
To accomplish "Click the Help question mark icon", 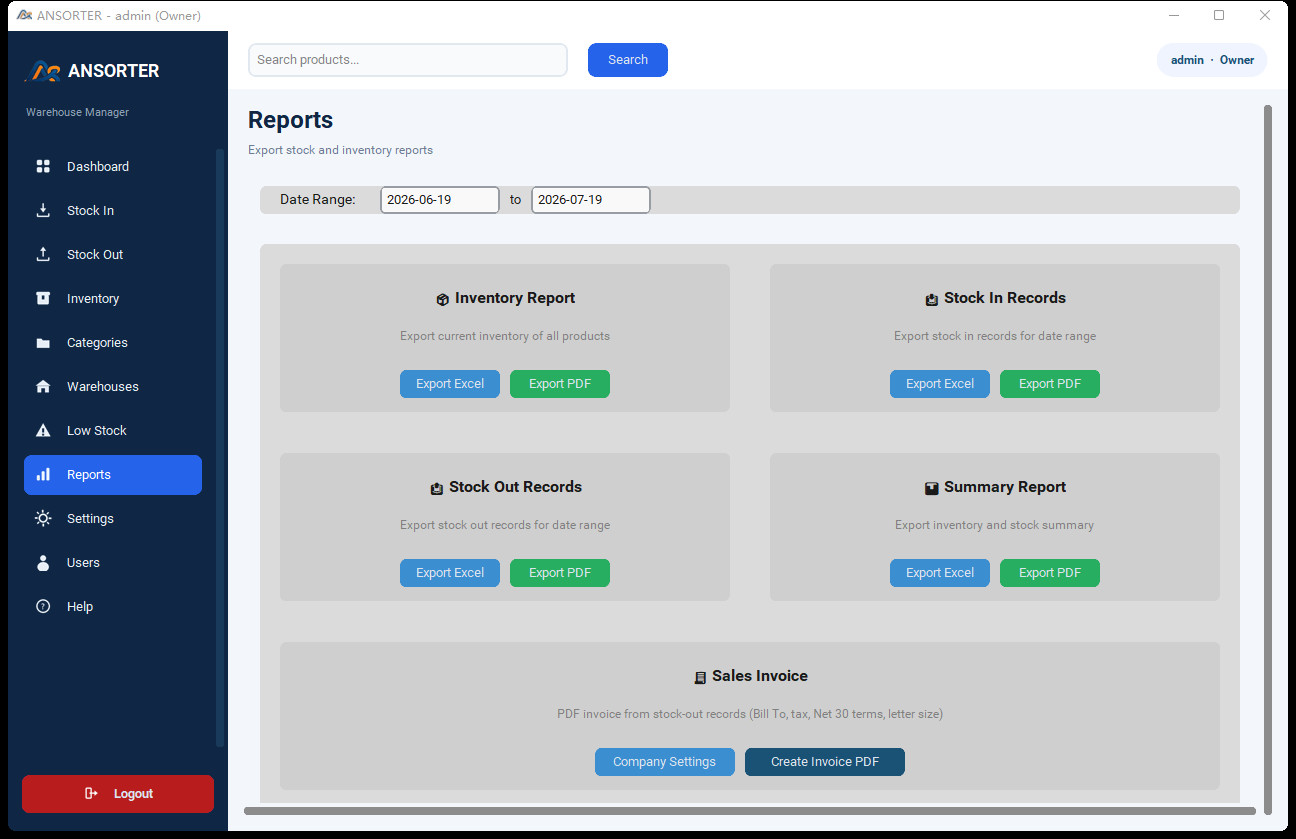I will click(x=43, y=606).
